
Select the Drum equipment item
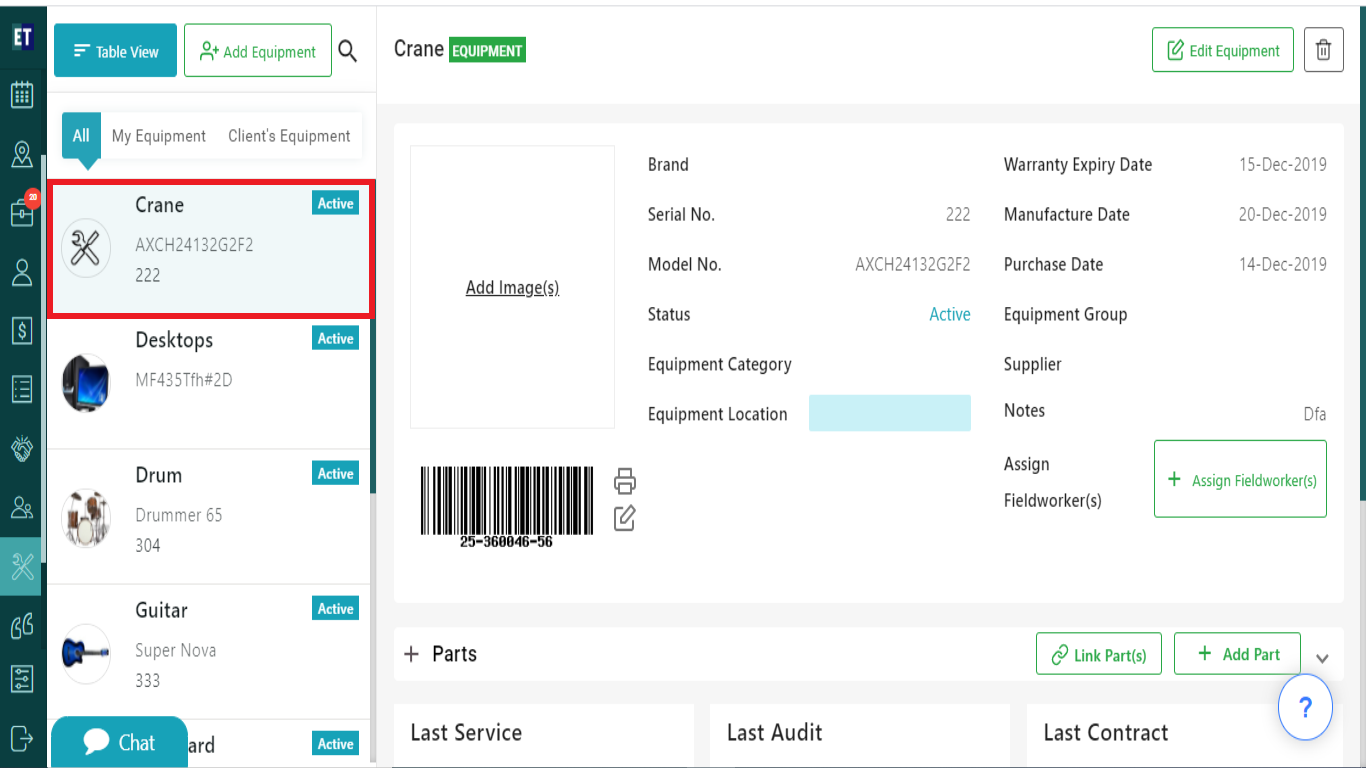click(208, 516)
